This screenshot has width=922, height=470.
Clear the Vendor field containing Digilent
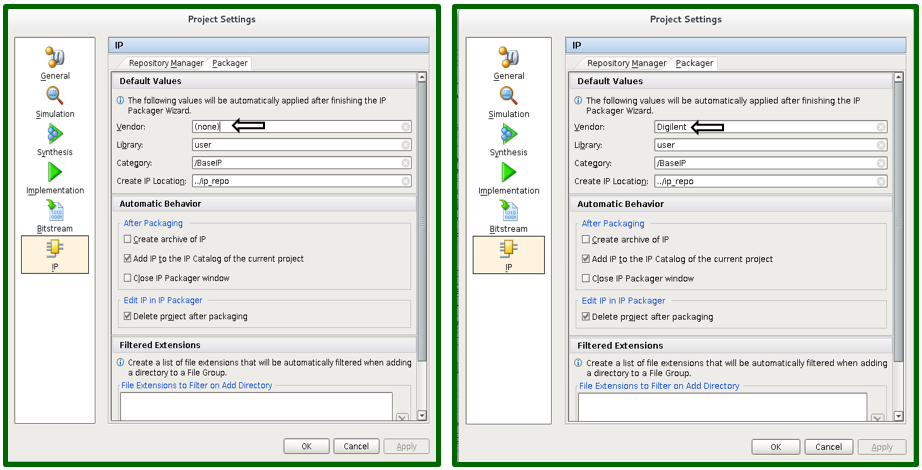click(881, 127)
